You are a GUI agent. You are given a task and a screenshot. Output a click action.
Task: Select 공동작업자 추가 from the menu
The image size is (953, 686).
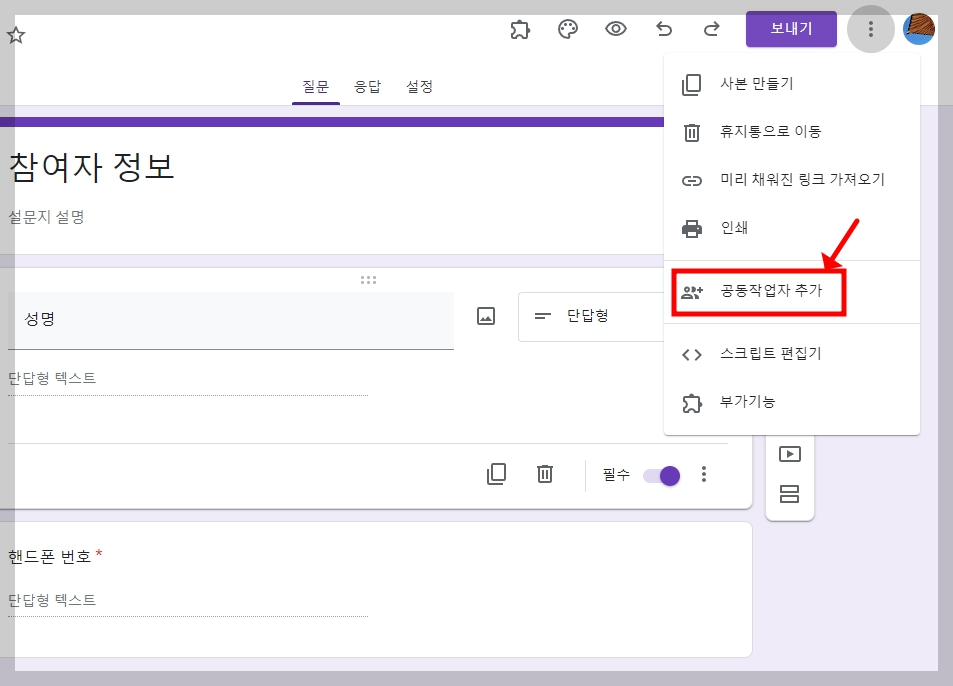coord(770,293)
